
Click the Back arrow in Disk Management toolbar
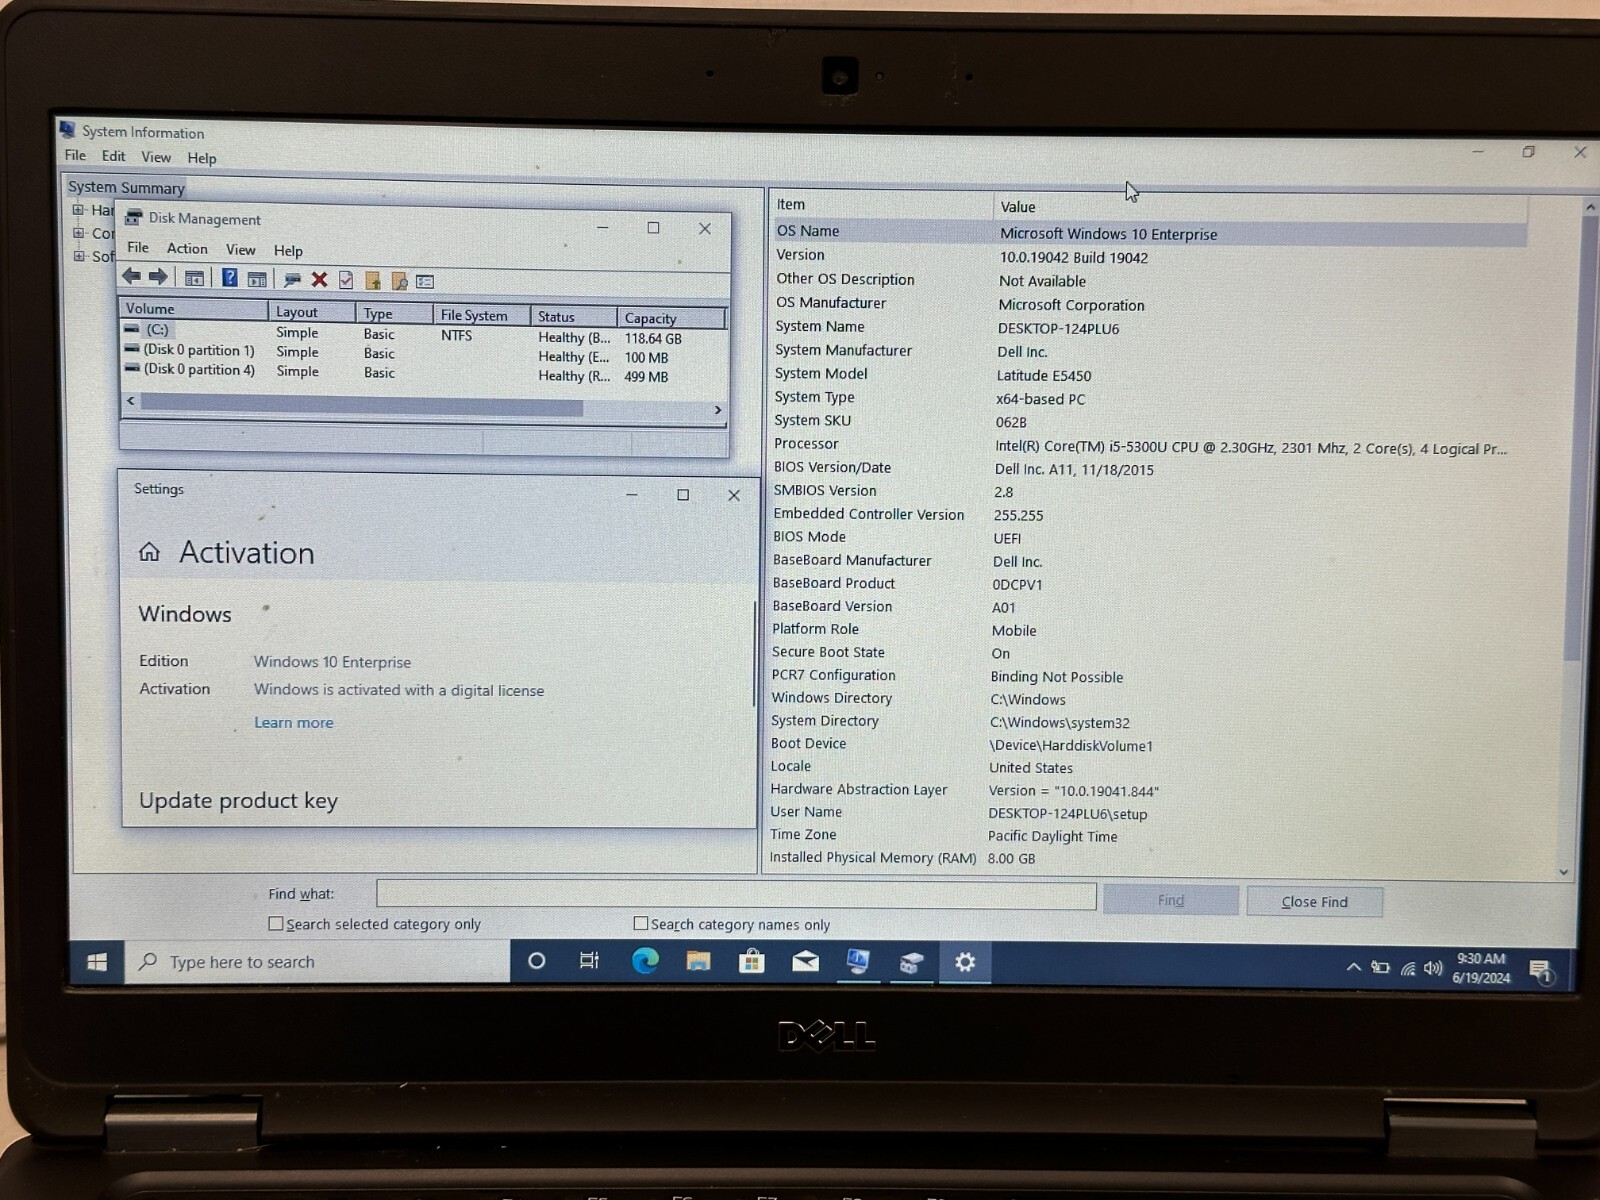[x=131, y=277]
